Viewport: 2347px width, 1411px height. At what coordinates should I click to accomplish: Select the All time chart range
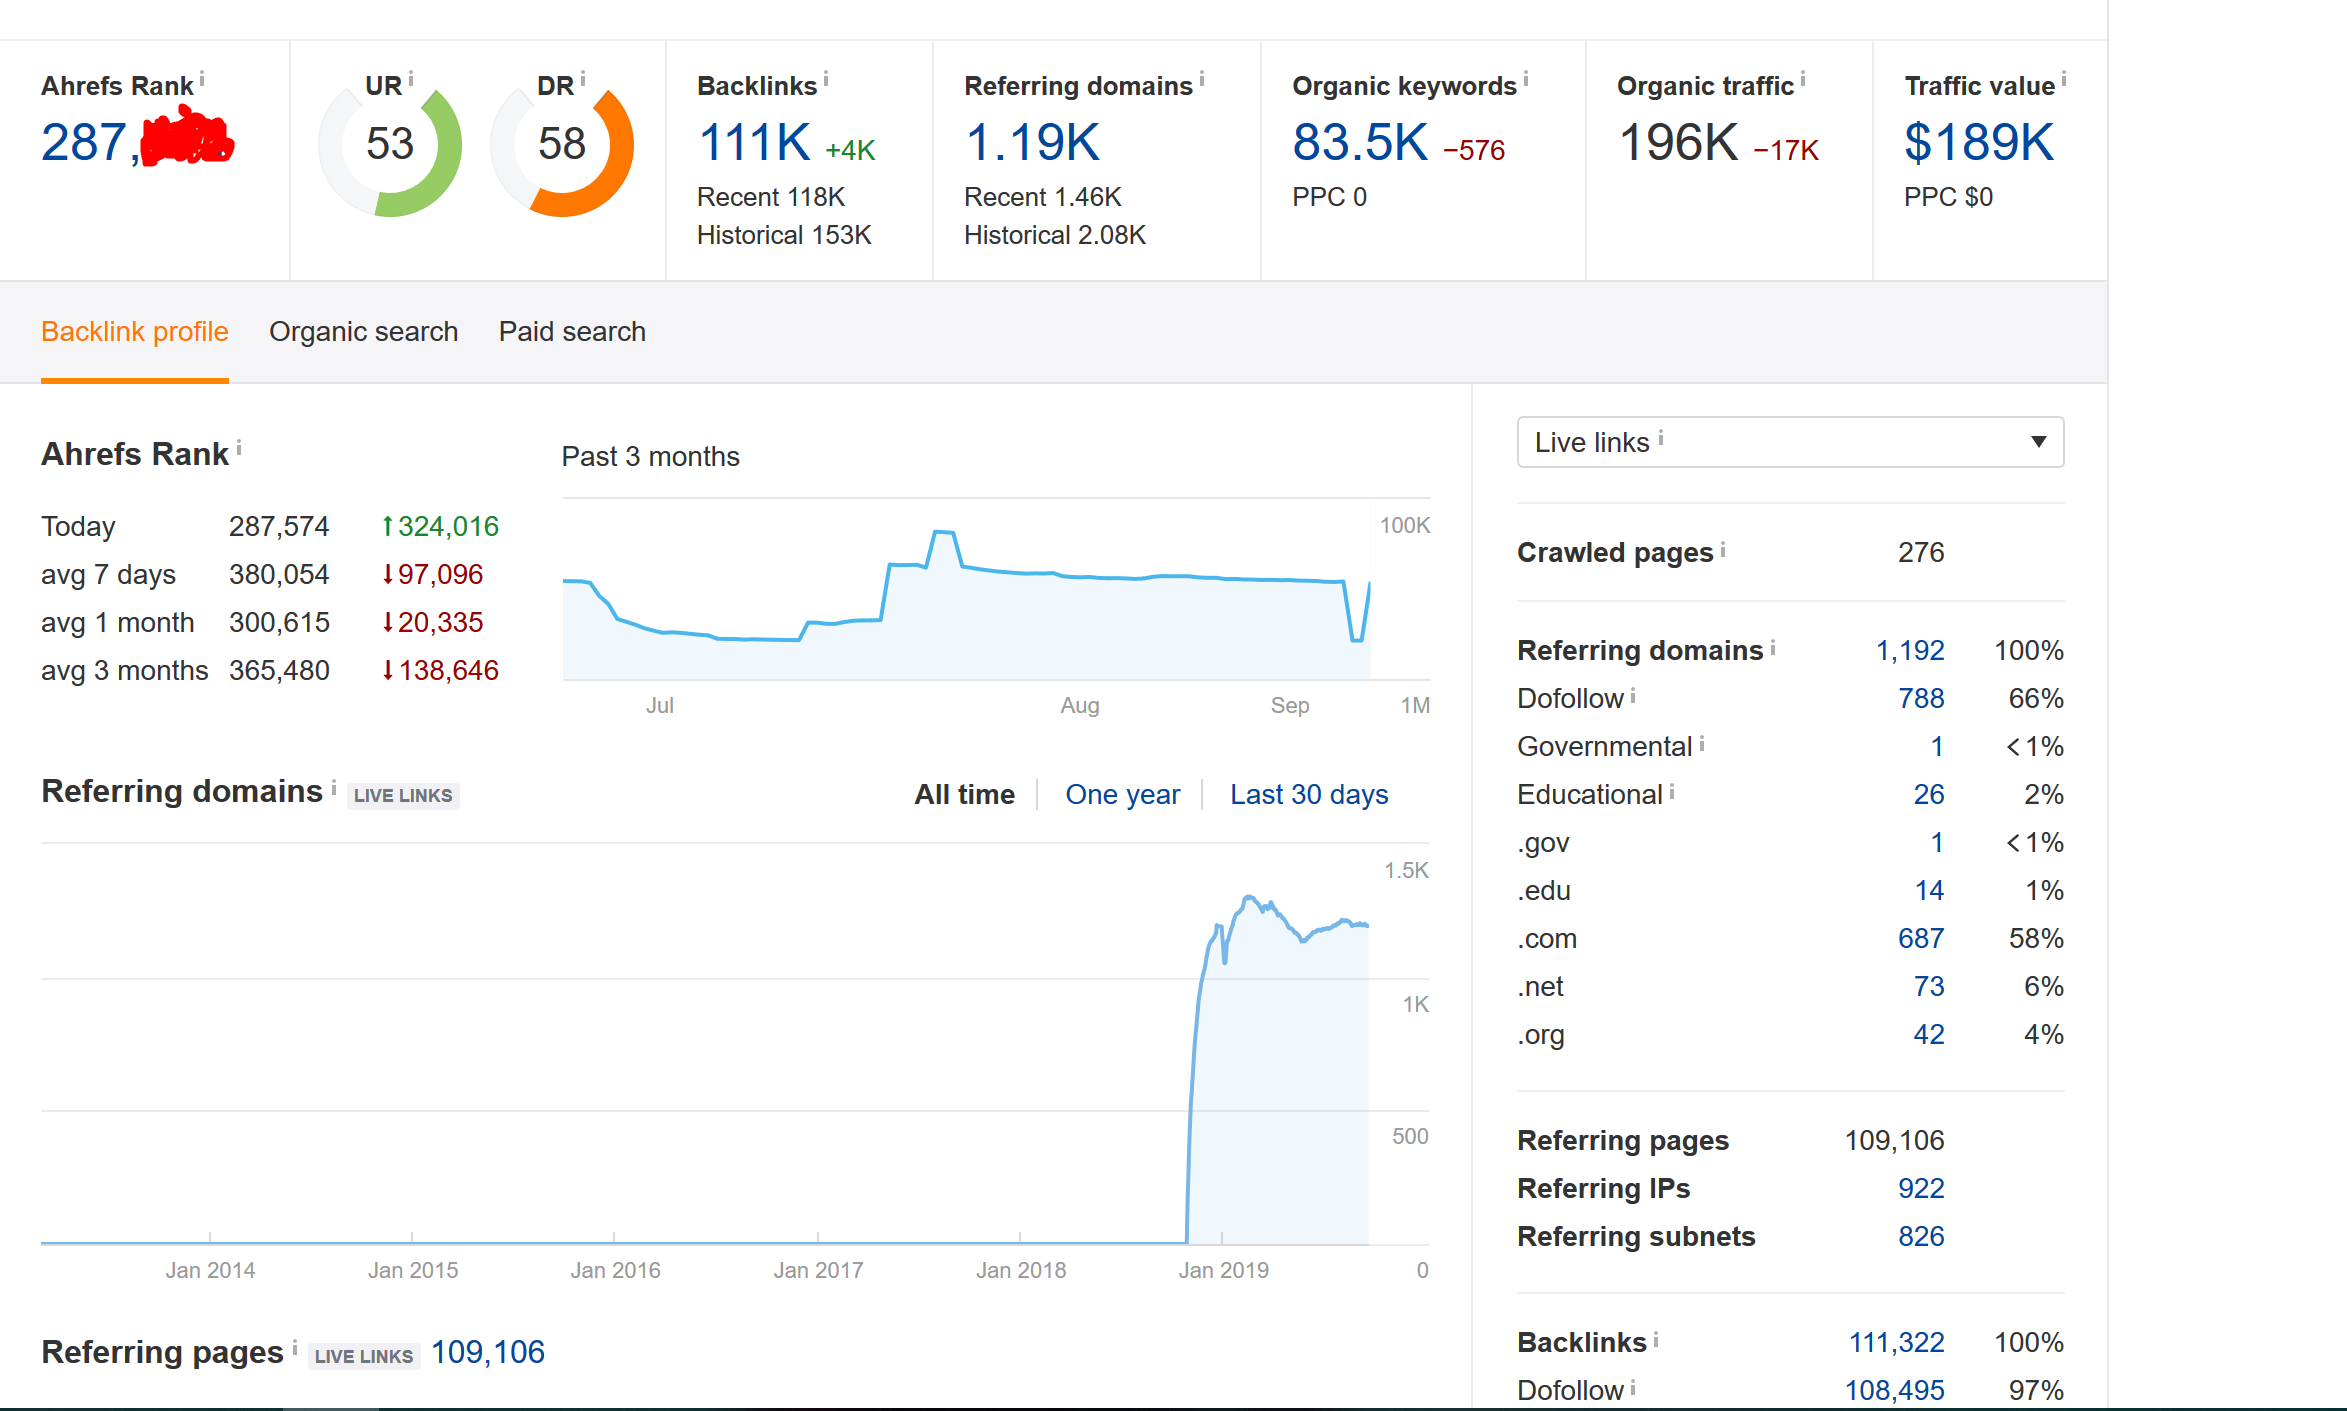point(965,795)
